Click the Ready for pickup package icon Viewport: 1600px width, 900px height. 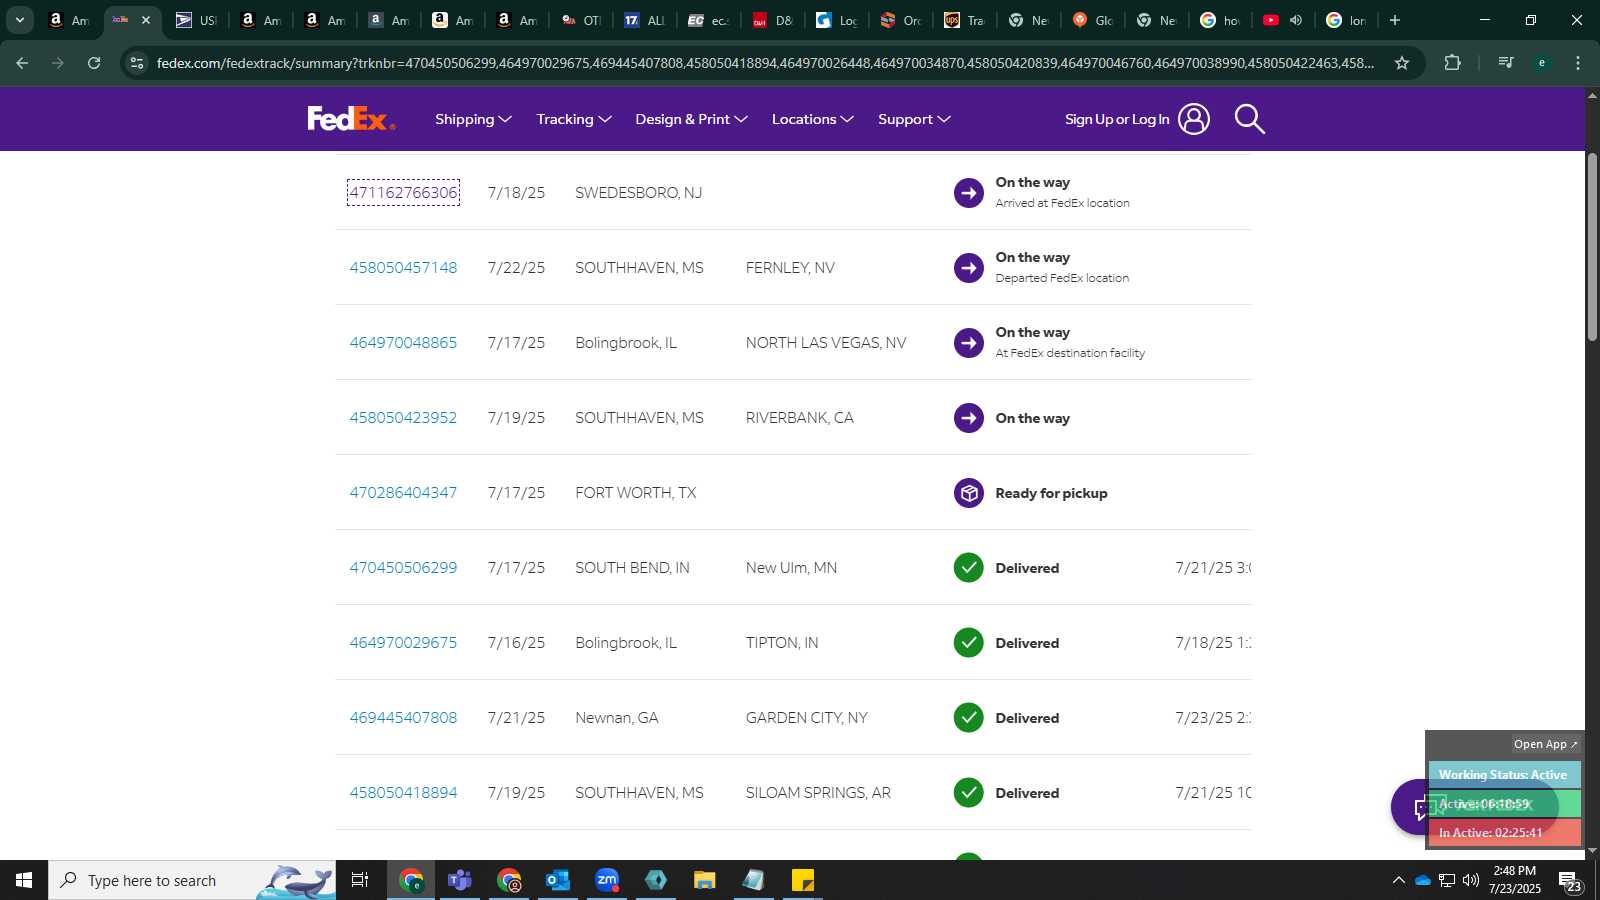click(x=968, y=493)
